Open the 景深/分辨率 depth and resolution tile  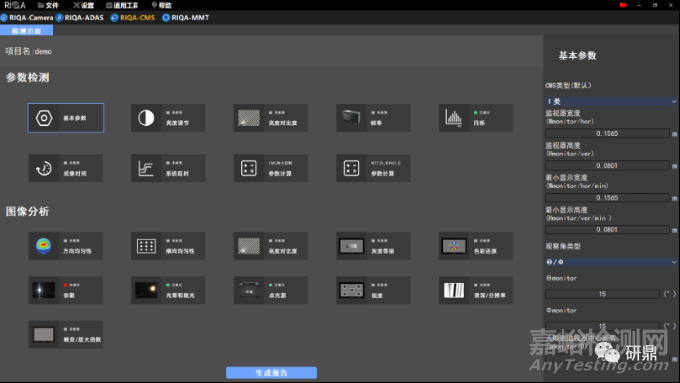pos(476,290)
